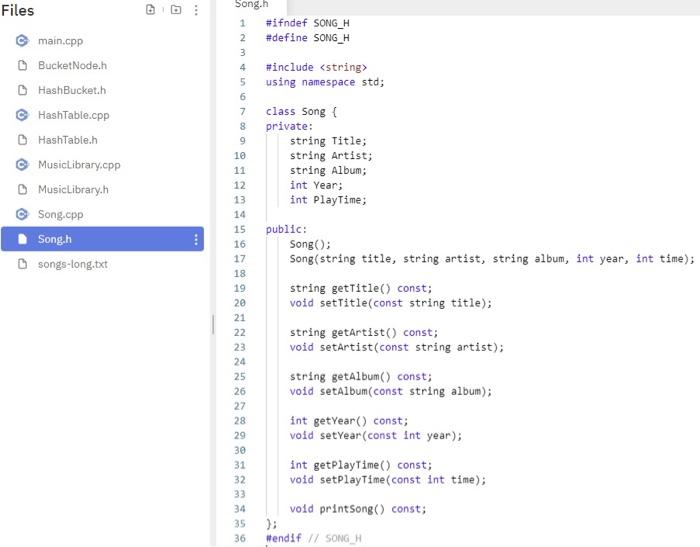The width and height of the screenshot is (700, 547).
Task: Click 'string getAlbum() const;' declaration
Action: pyautogui.click(x=361, y=376)
